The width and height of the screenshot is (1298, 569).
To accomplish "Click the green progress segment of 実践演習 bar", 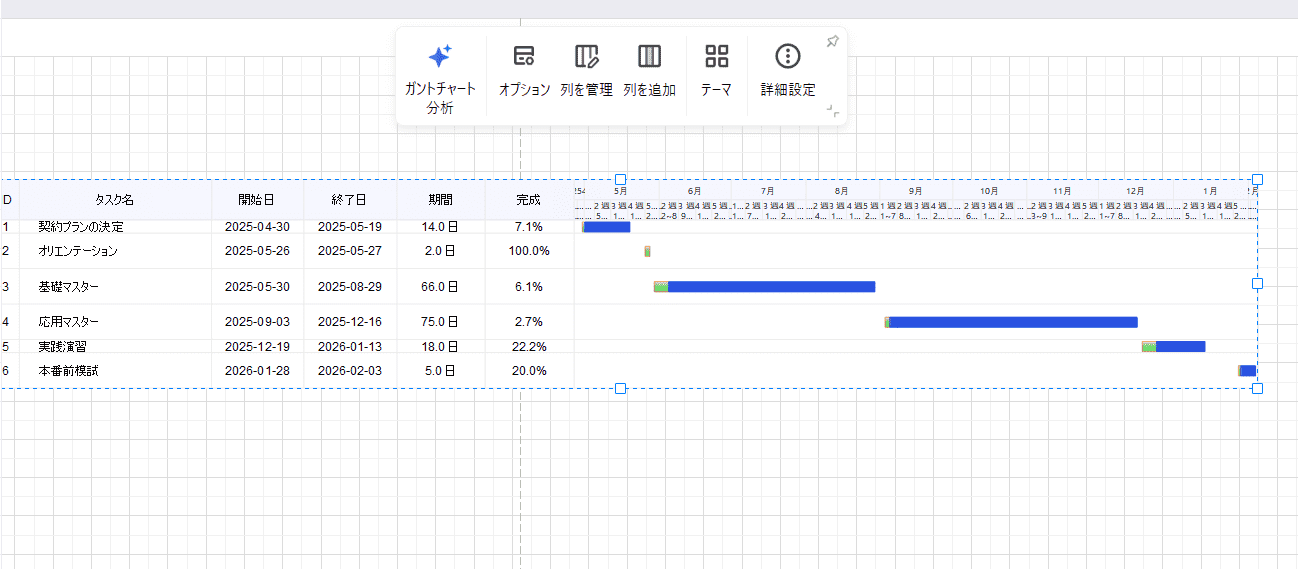I will pyautogui.click(x=1149, y=347).
